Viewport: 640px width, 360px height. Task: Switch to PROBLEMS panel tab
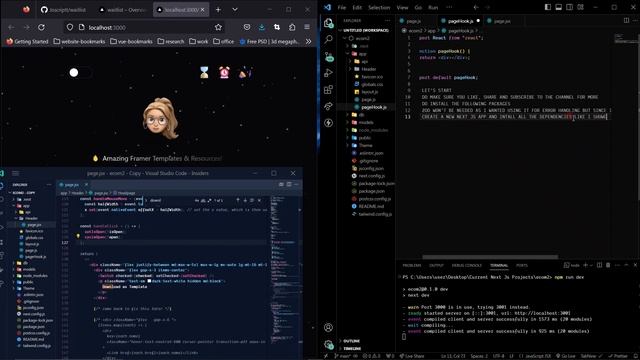coord(411,265)
